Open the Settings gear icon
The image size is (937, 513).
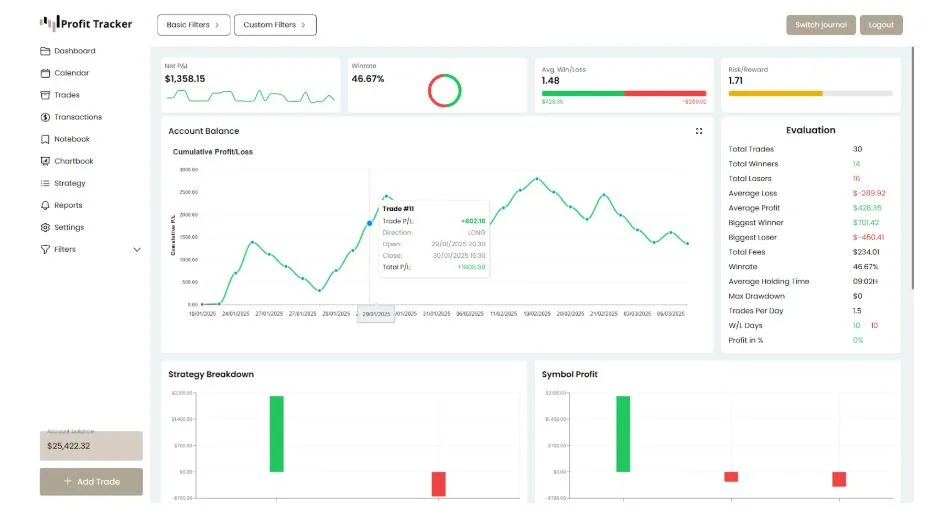pyautogui.click(x=45, y=227)
